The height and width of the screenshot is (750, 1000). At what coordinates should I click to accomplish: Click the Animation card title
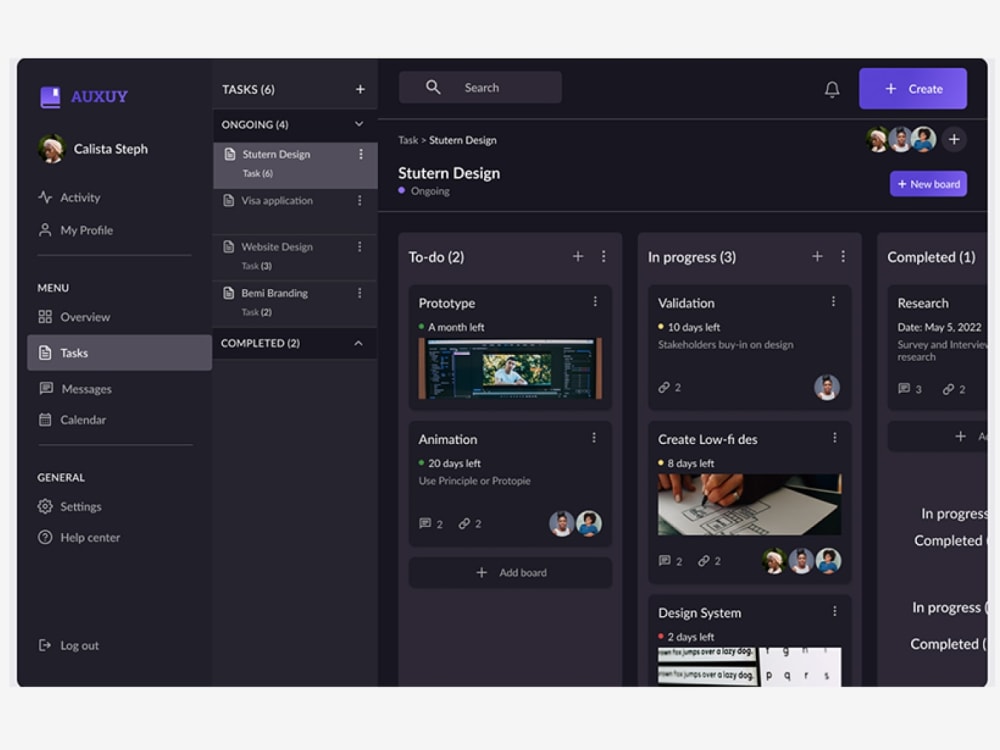pos(448,439)
